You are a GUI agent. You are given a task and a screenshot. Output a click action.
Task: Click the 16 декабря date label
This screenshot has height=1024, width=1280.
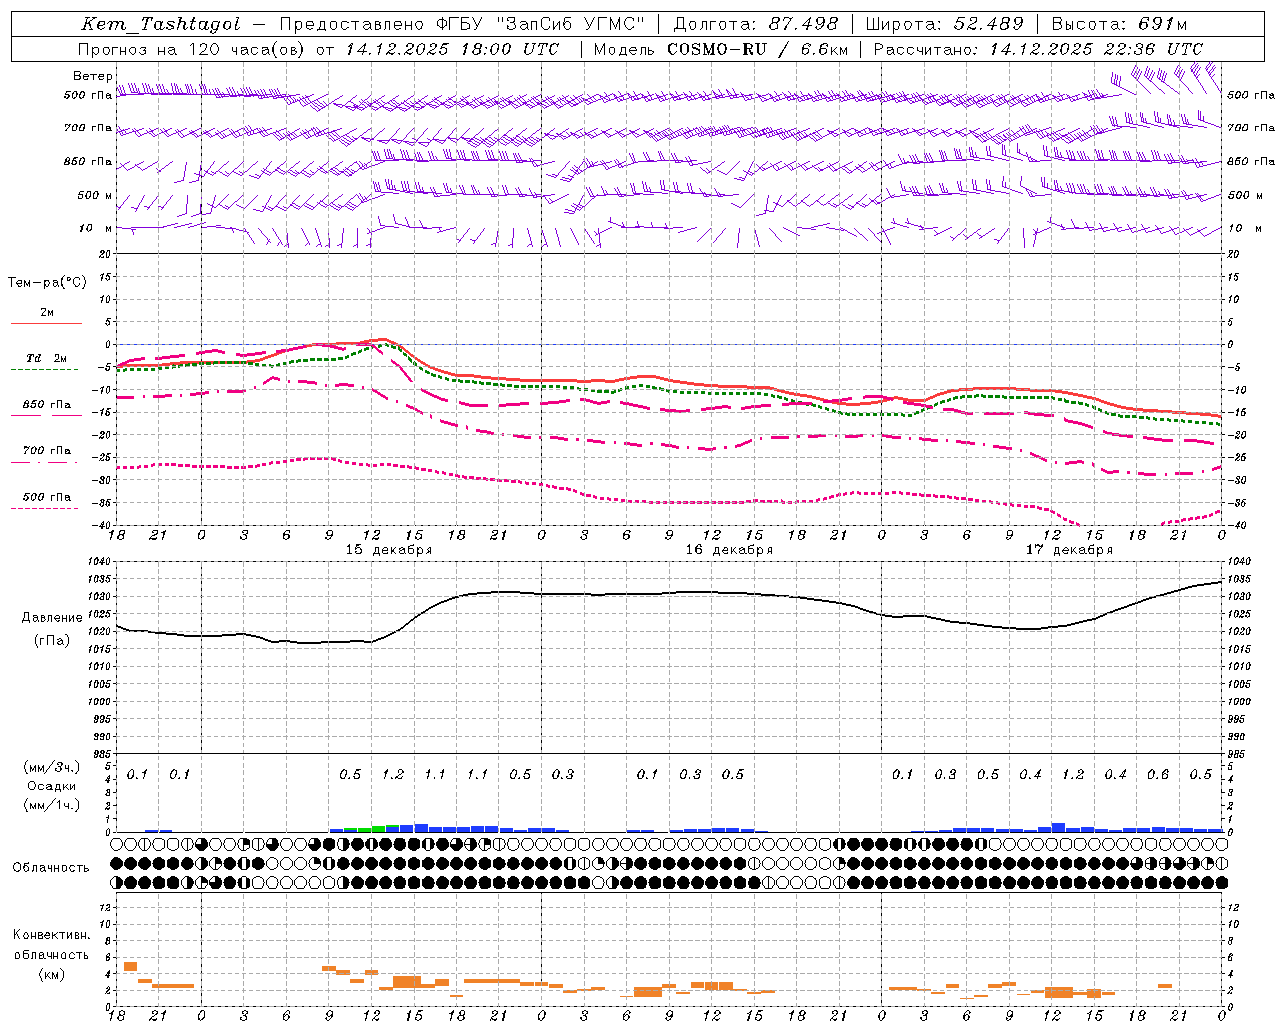(729, 550)
